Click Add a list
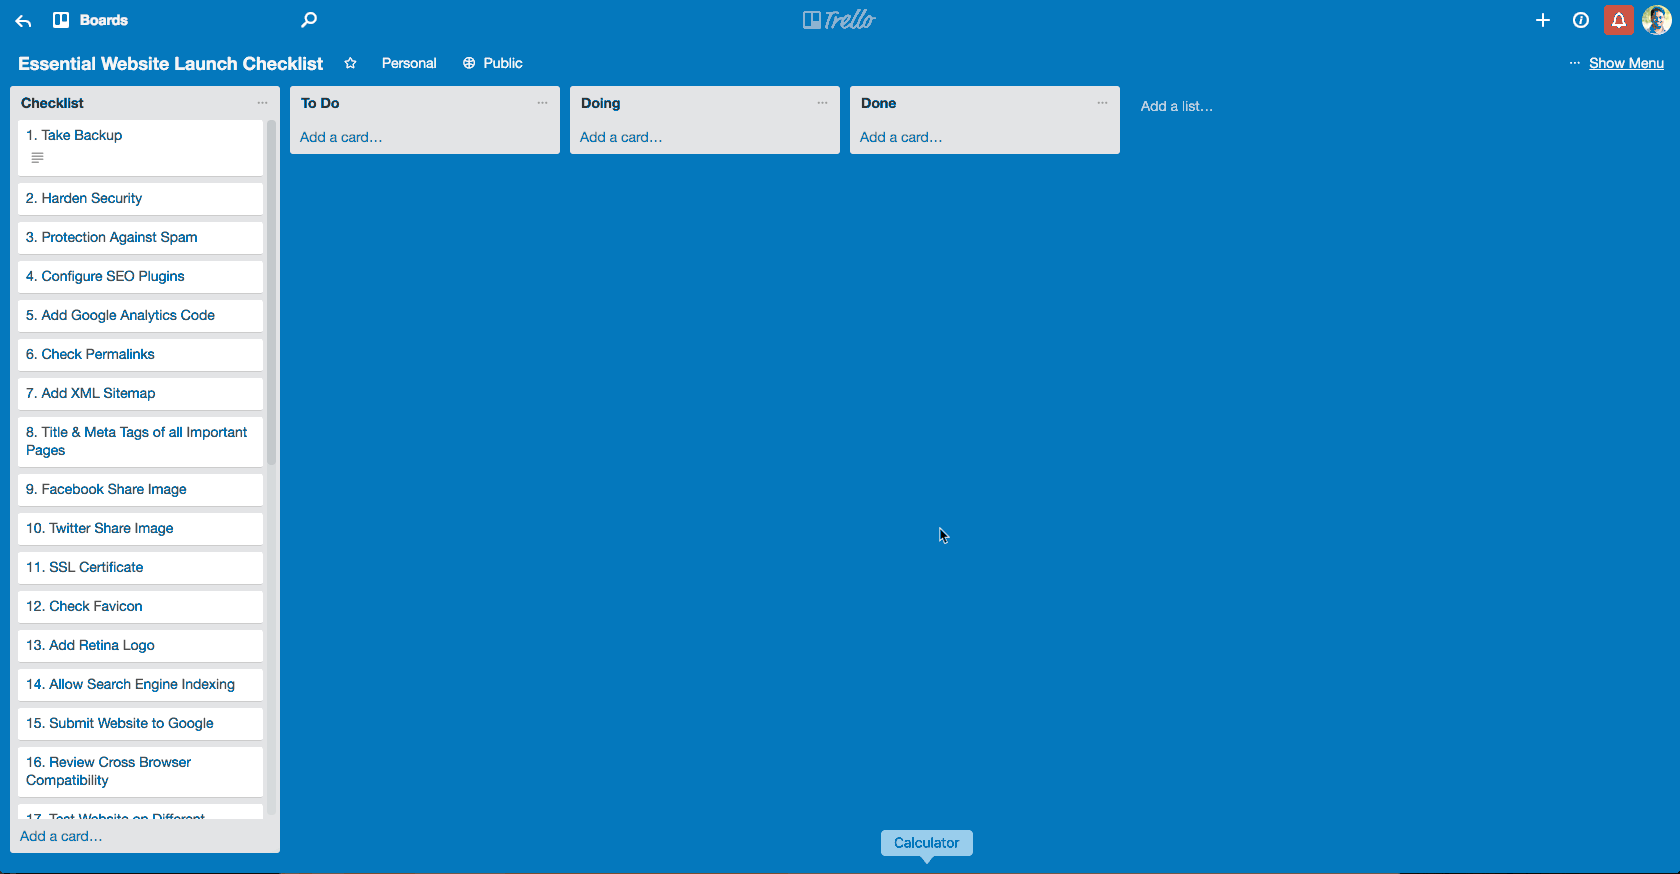This screenshot has height=874, width=1680. pos(1176,106)
